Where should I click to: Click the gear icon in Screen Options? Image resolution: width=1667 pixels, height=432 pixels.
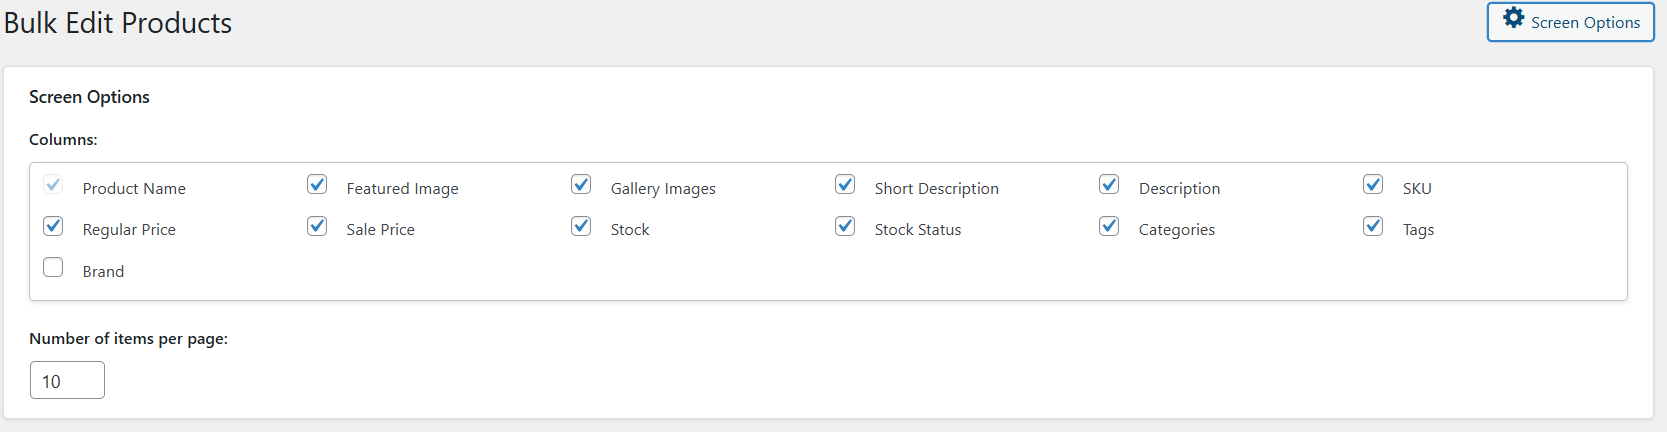click(1514, 18)
